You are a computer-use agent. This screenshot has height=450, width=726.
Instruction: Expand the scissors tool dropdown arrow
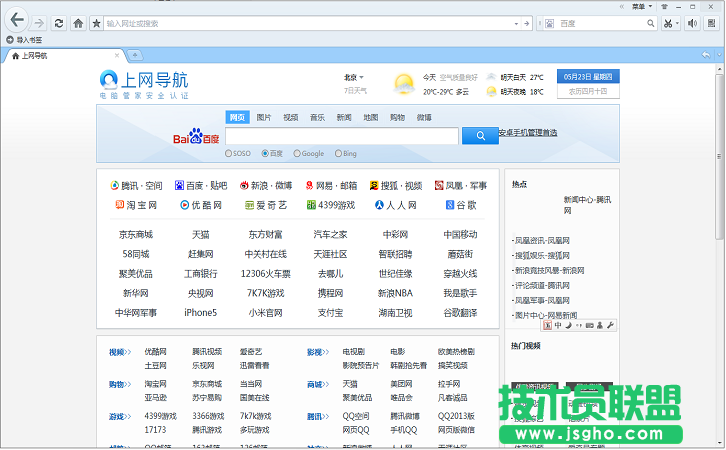(677, 23)
